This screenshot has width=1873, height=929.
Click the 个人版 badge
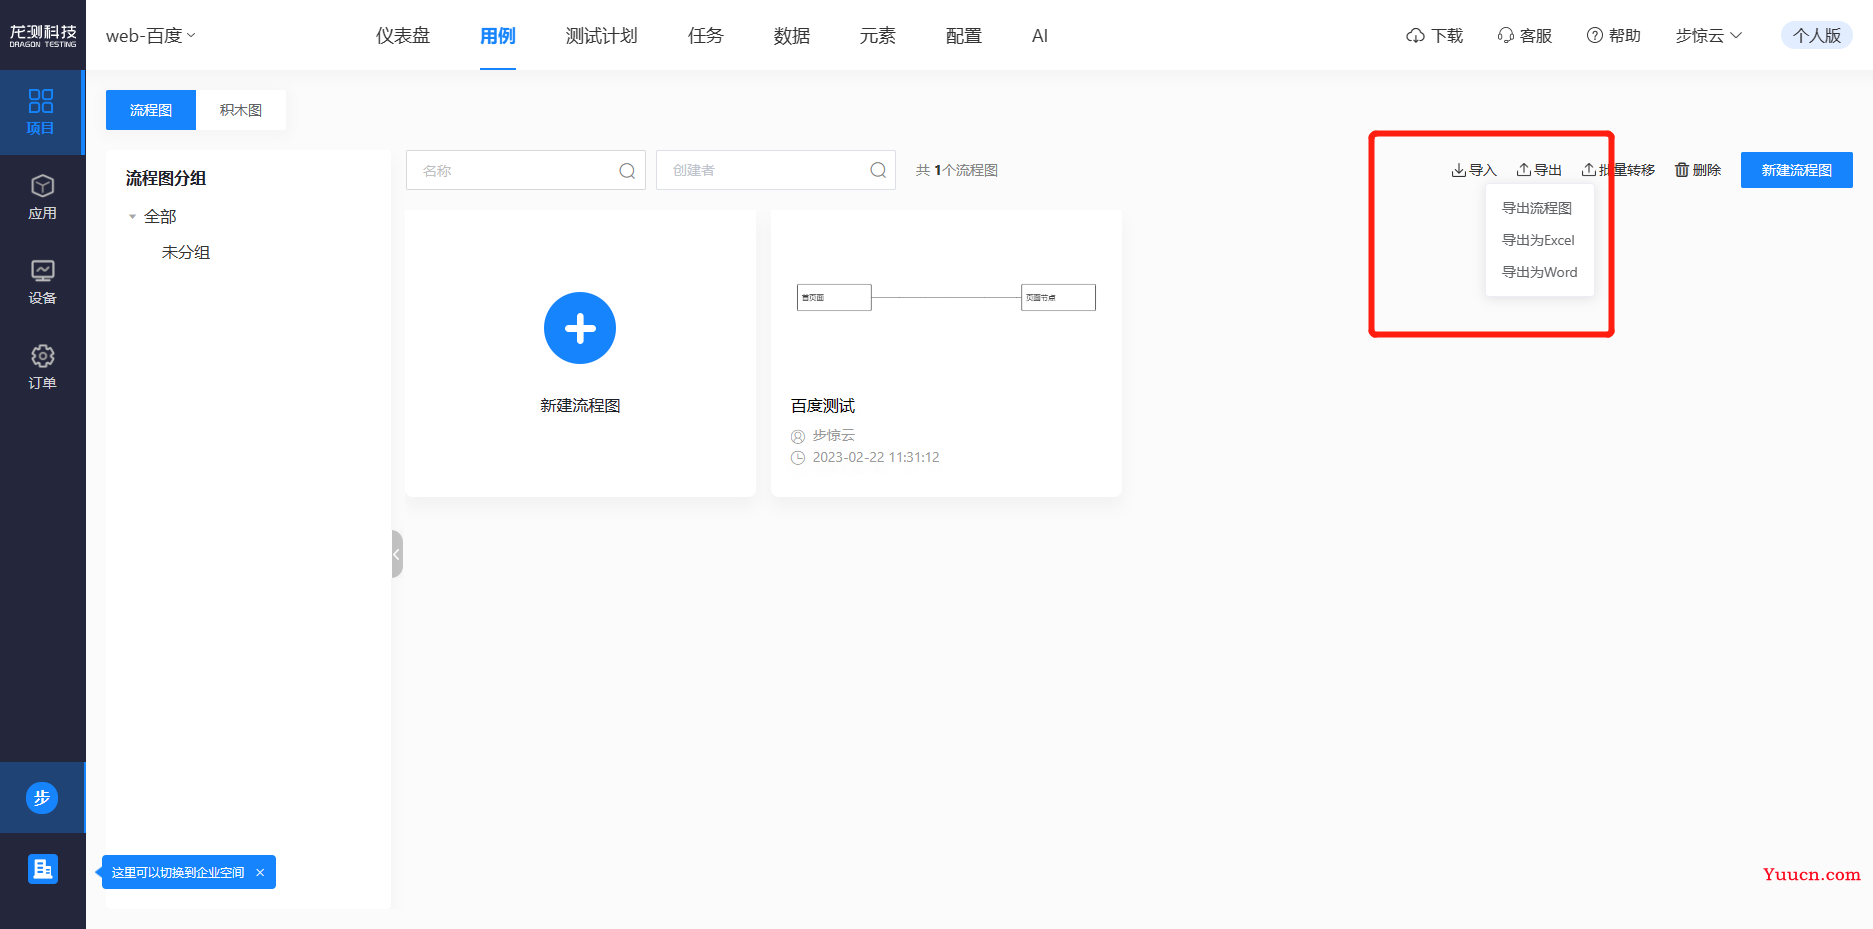[x=1817, y=36]
